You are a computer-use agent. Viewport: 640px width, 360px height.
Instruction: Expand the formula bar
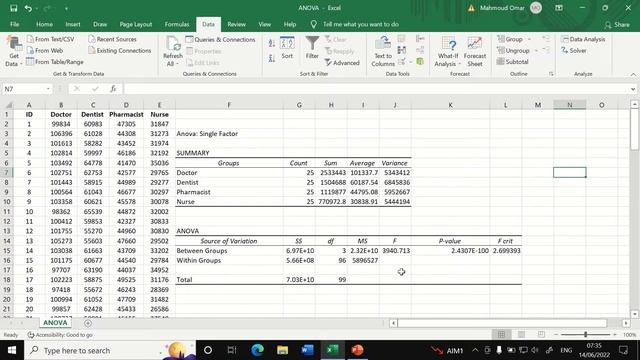[x=633, y=89]
